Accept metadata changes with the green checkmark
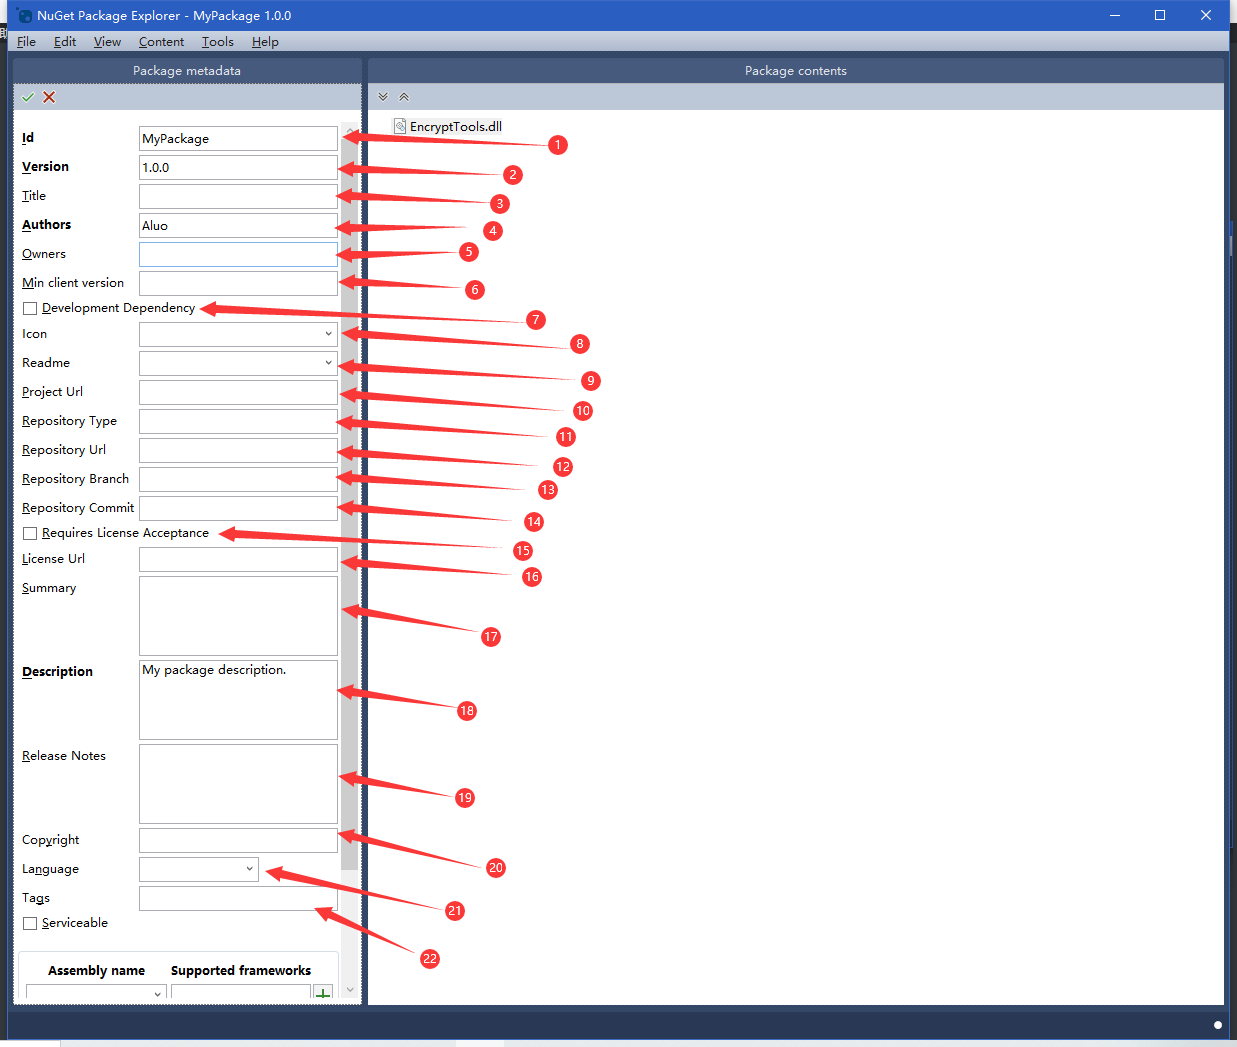1237x1047 pixels. click(x=28, y=97)
